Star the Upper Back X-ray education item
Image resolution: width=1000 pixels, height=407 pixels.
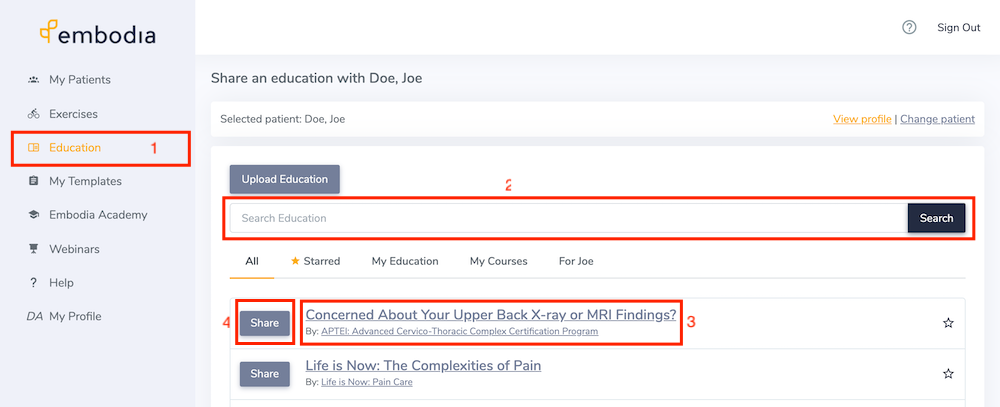click(948, 323)
